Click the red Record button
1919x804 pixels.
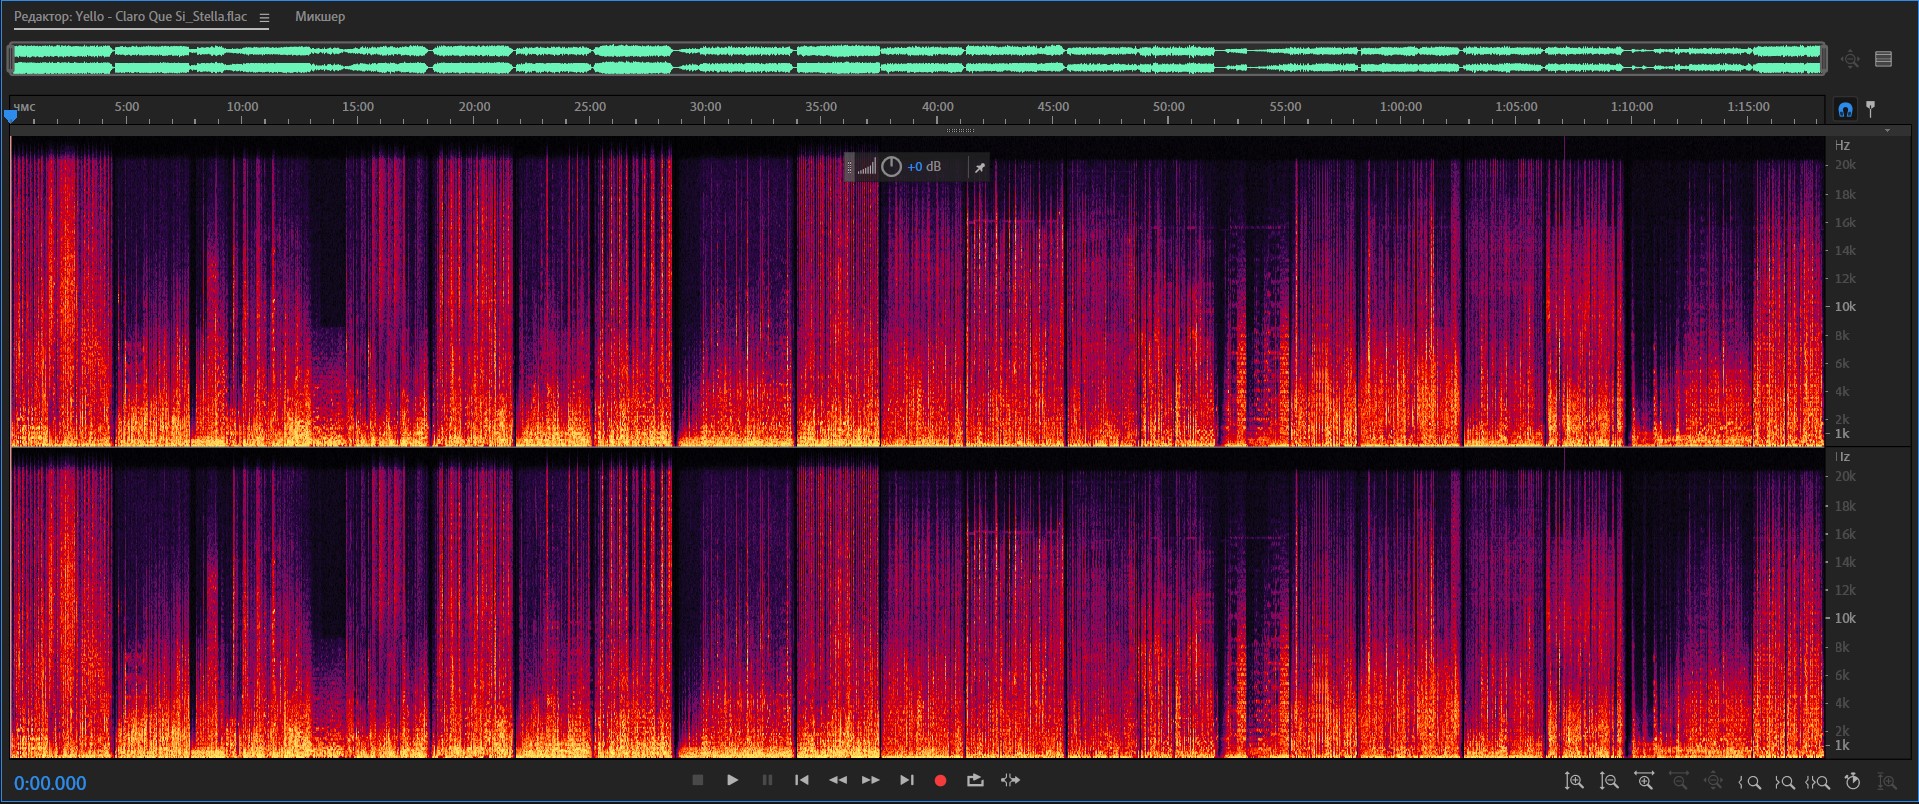(940, 781)
